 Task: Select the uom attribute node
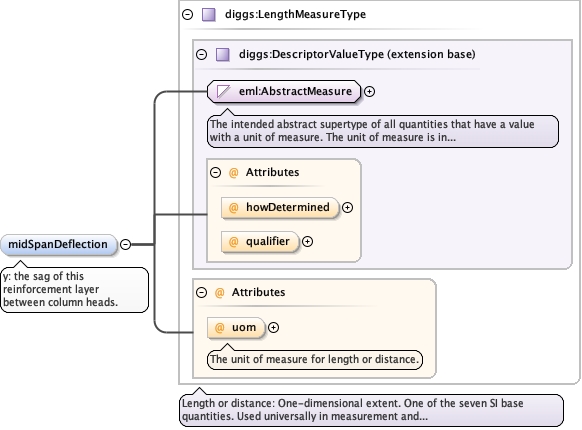236,328
